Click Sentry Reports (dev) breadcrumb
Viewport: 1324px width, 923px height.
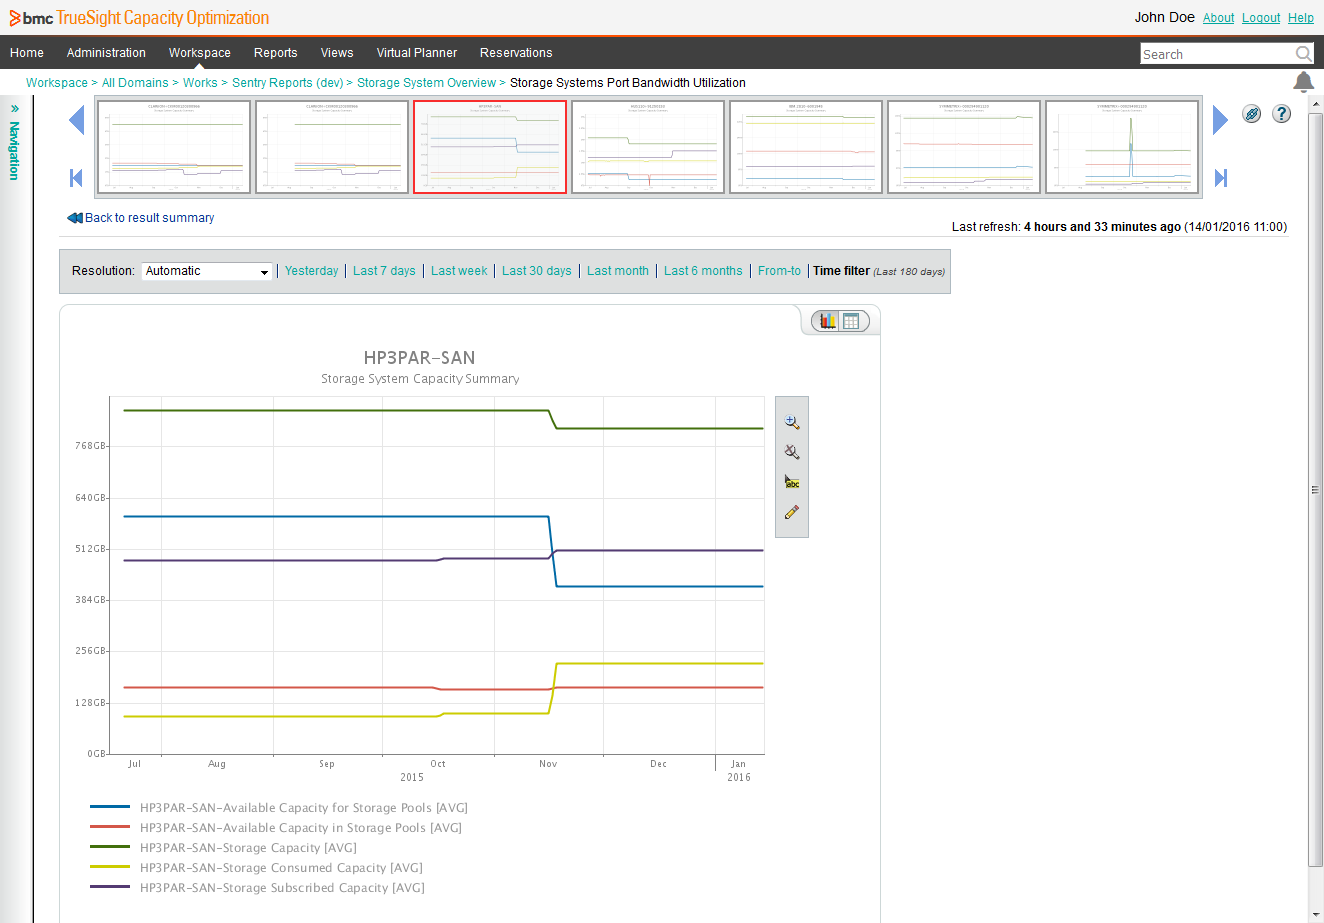pos(288,83)
